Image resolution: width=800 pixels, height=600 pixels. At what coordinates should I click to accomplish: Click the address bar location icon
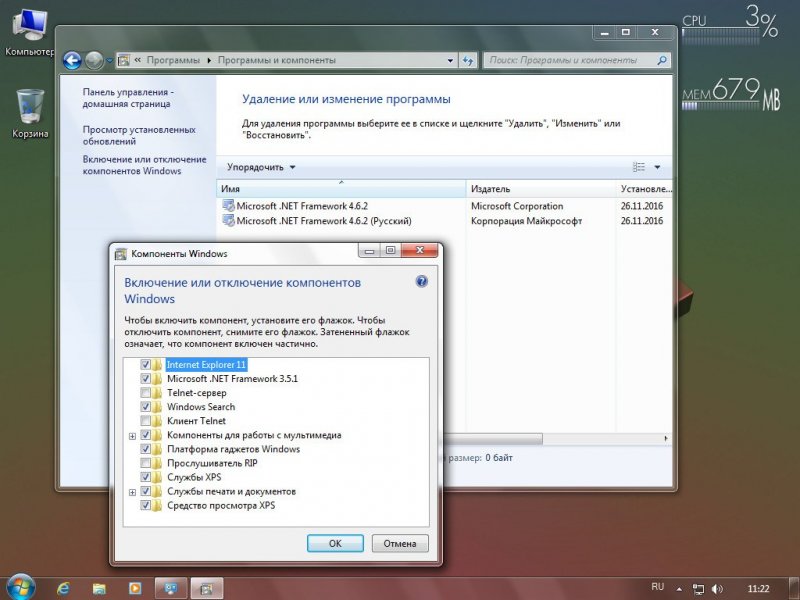(x=123, y=60)
